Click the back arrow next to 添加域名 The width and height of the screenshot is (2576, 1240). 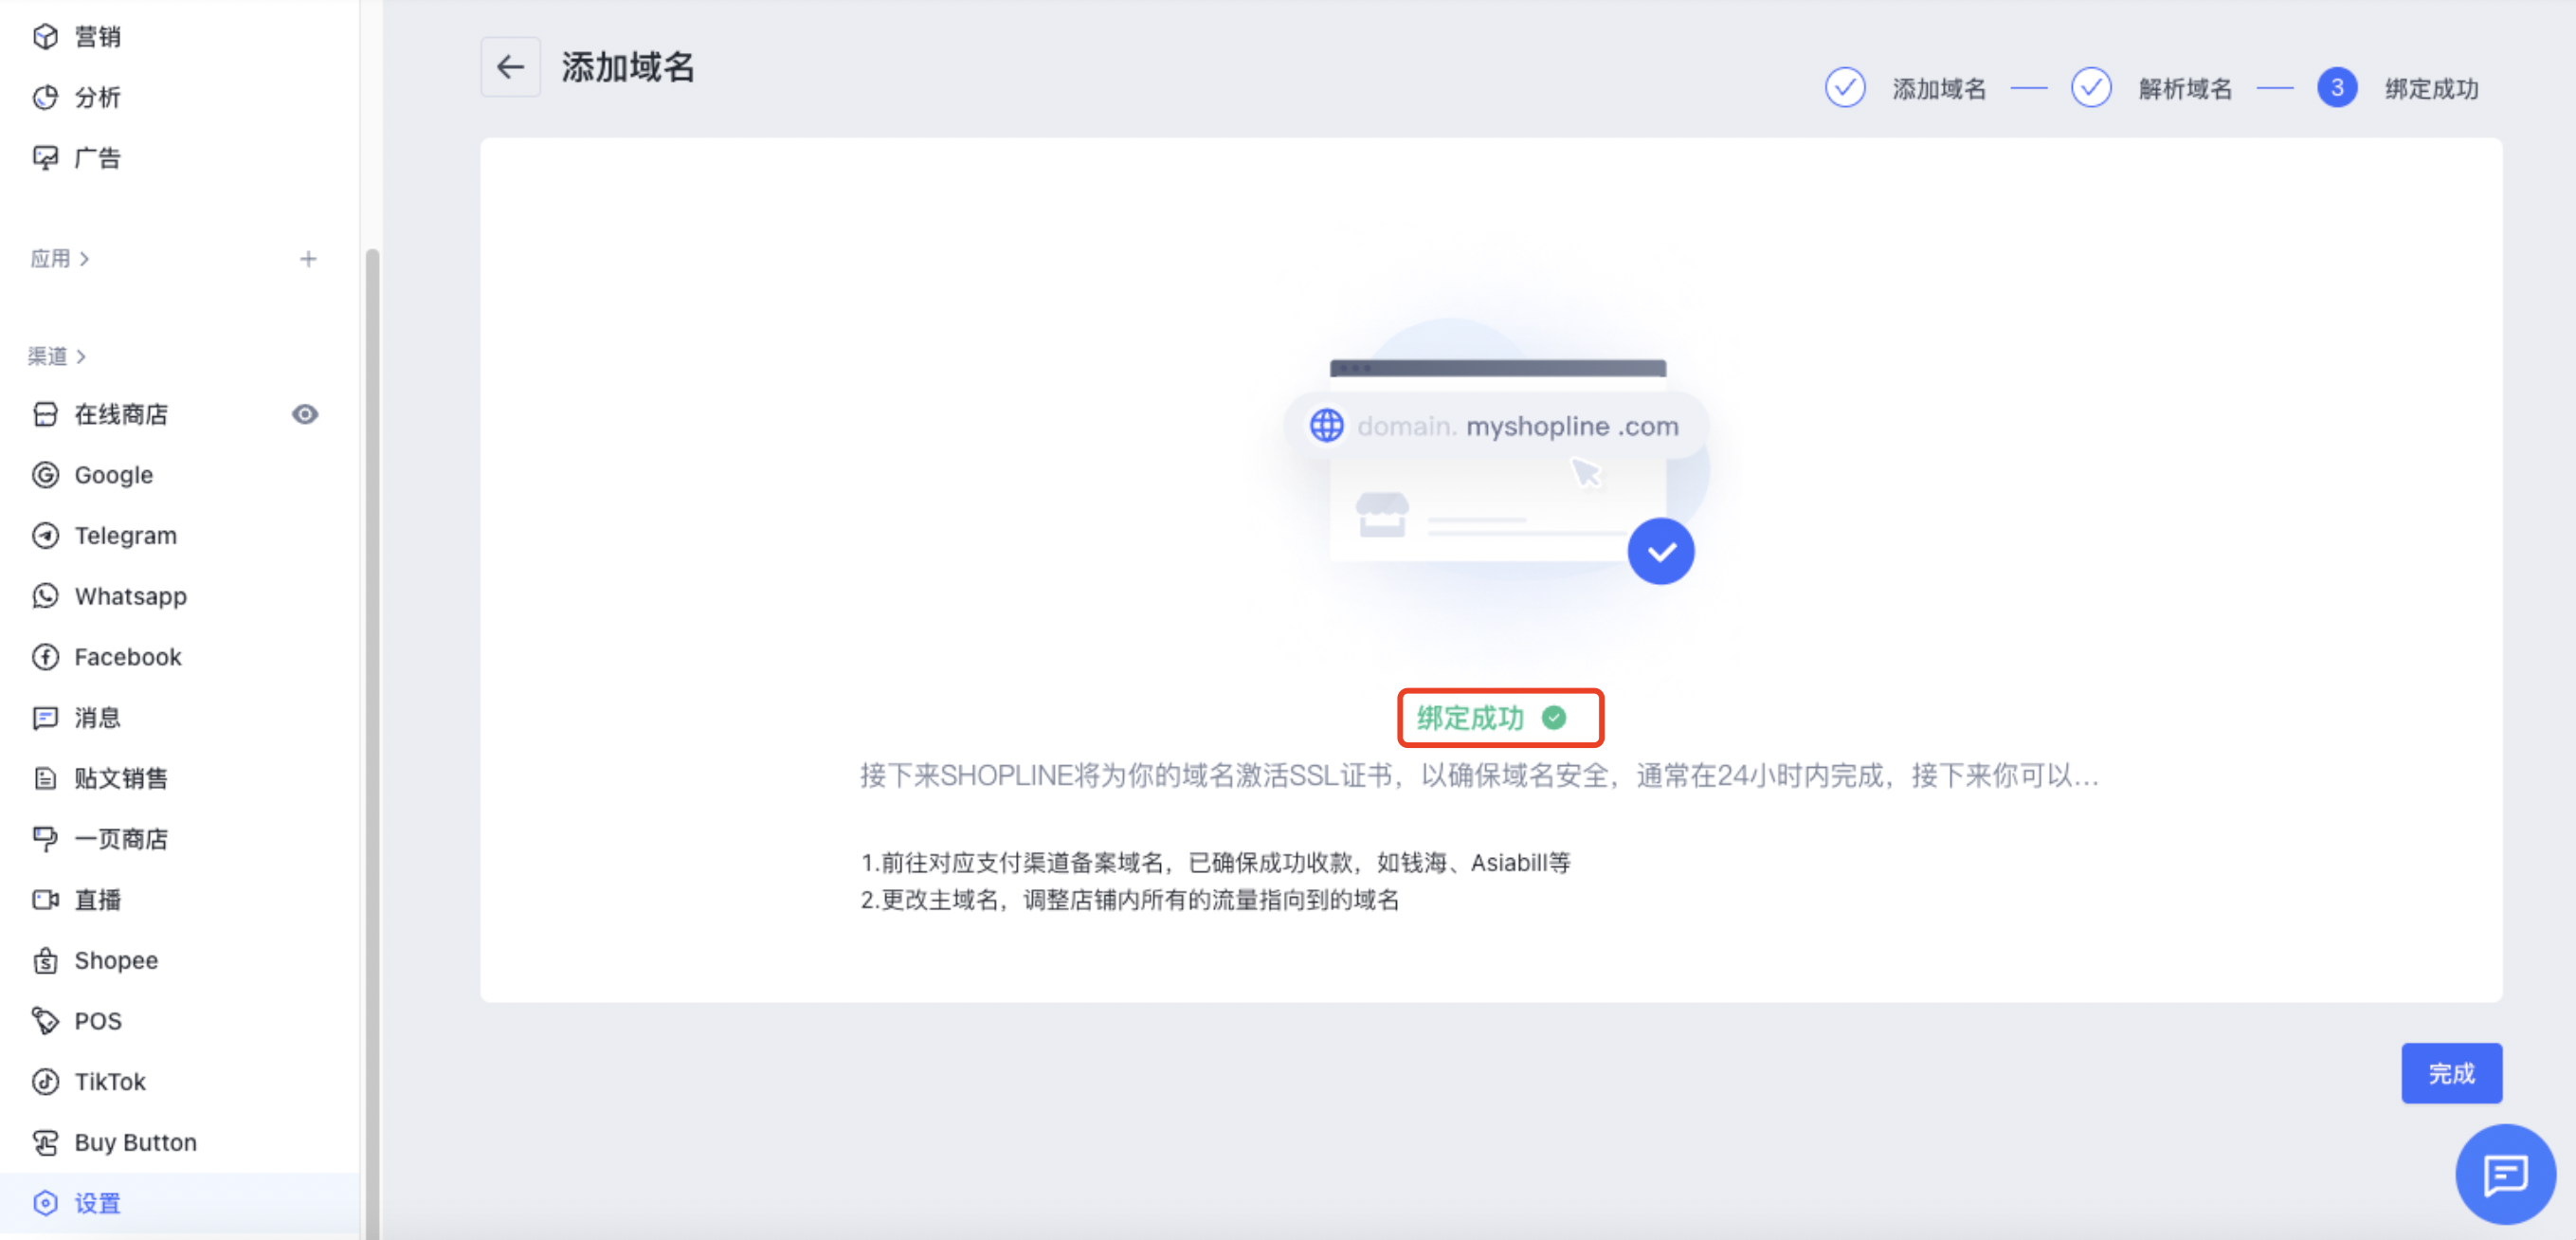click(510, 67)
